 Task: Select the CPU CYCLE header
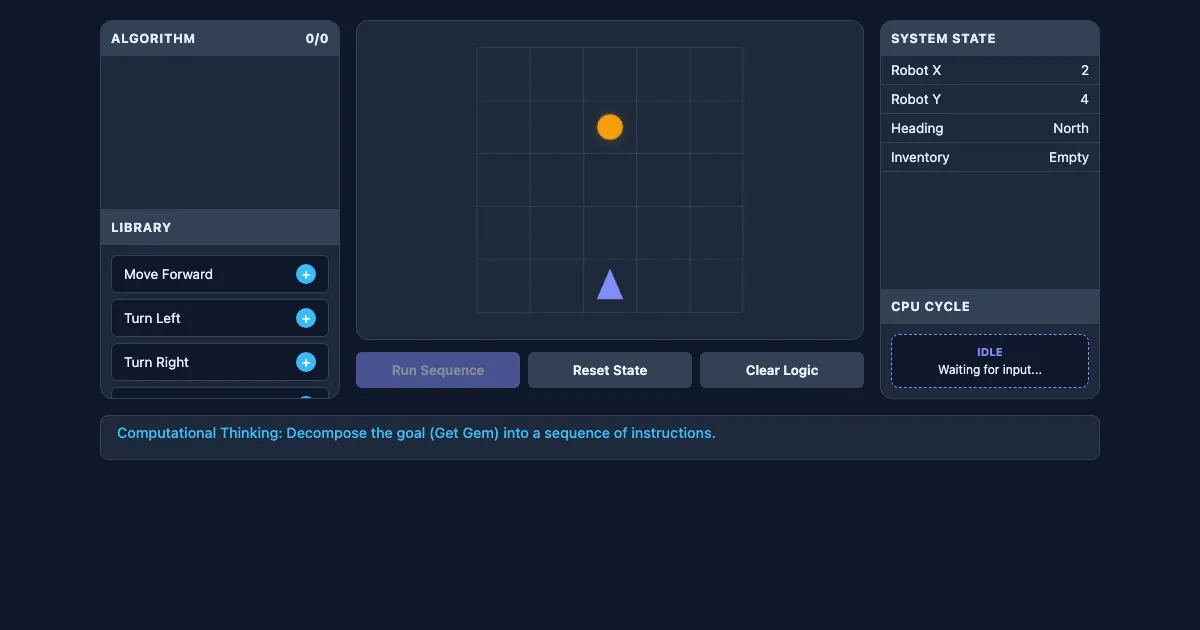click(990, 306)
